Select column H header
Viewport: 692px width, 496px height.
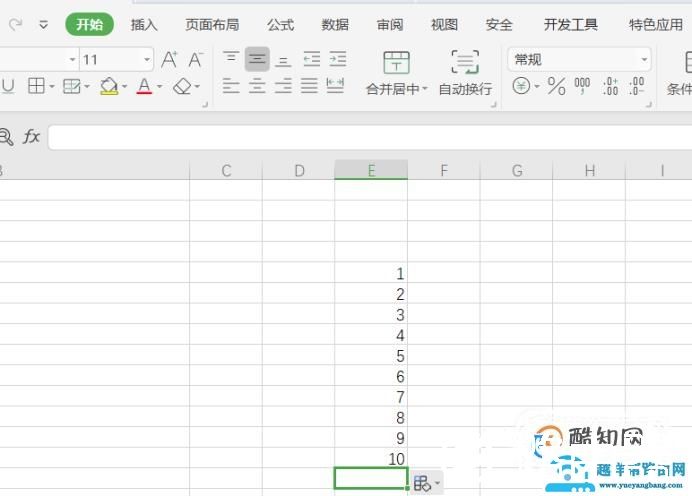[589, 170]
